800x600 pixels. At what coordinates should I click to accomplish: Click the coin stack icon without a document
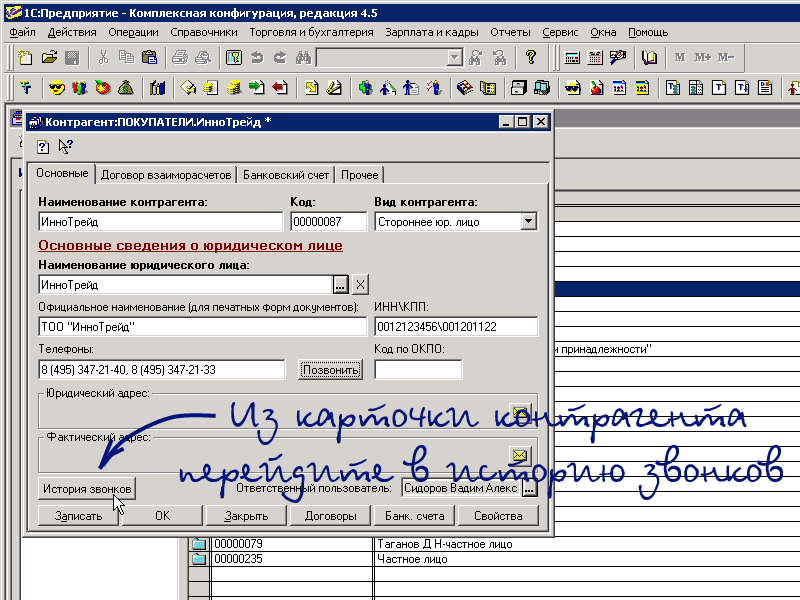(x=234, y=88)
